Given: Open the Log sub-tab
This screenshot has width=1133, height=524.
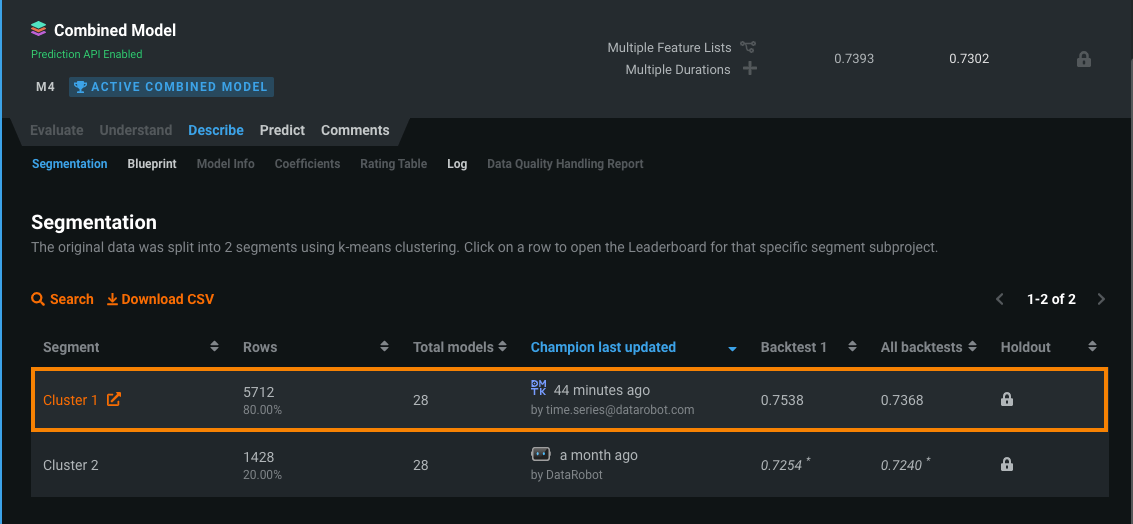Looking at the screenshot, I should [x=457, y=164].
